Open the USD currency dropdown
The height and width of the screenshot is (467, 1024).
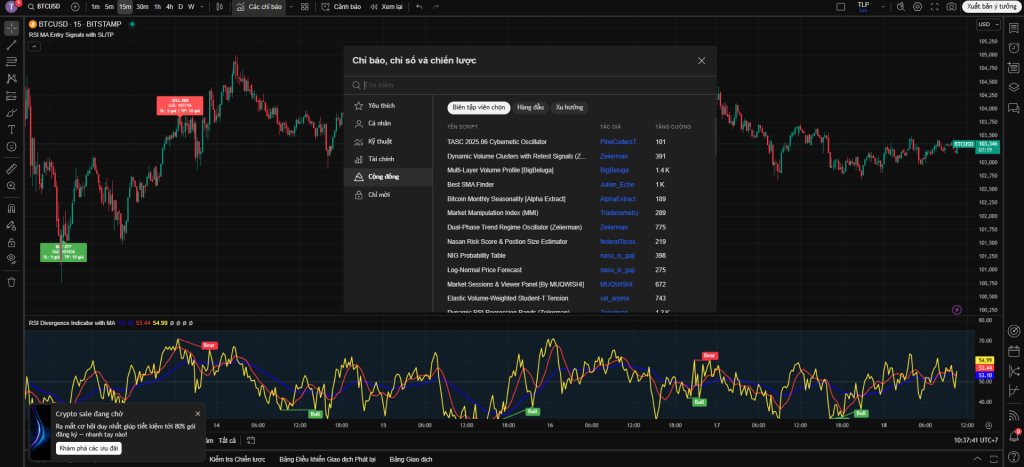click(x=986, y=24)
